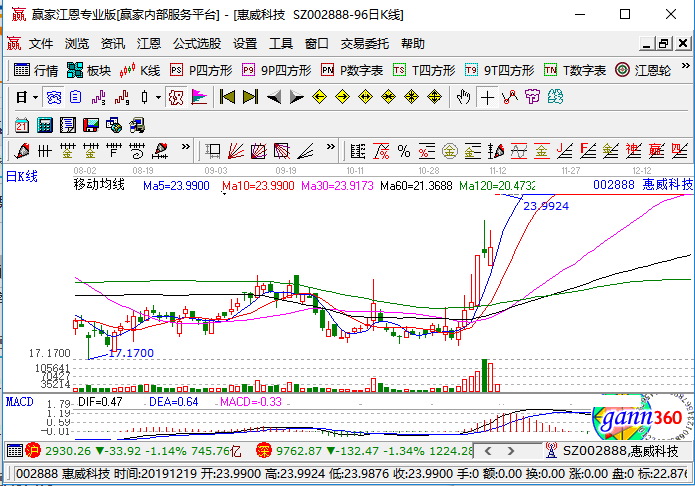The height and width of the screenshot is (486, 695).
Task: Expand the top toolbar overflow chevron
Action: 685,66
